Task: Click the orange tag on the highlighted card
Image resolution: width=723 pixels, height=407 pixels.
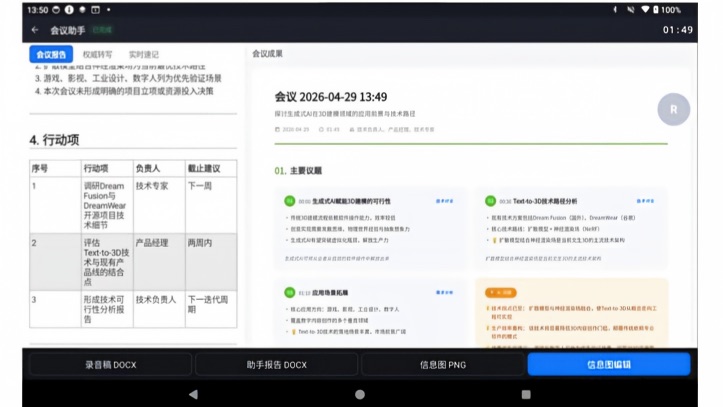Action: [x=500, y=292]
